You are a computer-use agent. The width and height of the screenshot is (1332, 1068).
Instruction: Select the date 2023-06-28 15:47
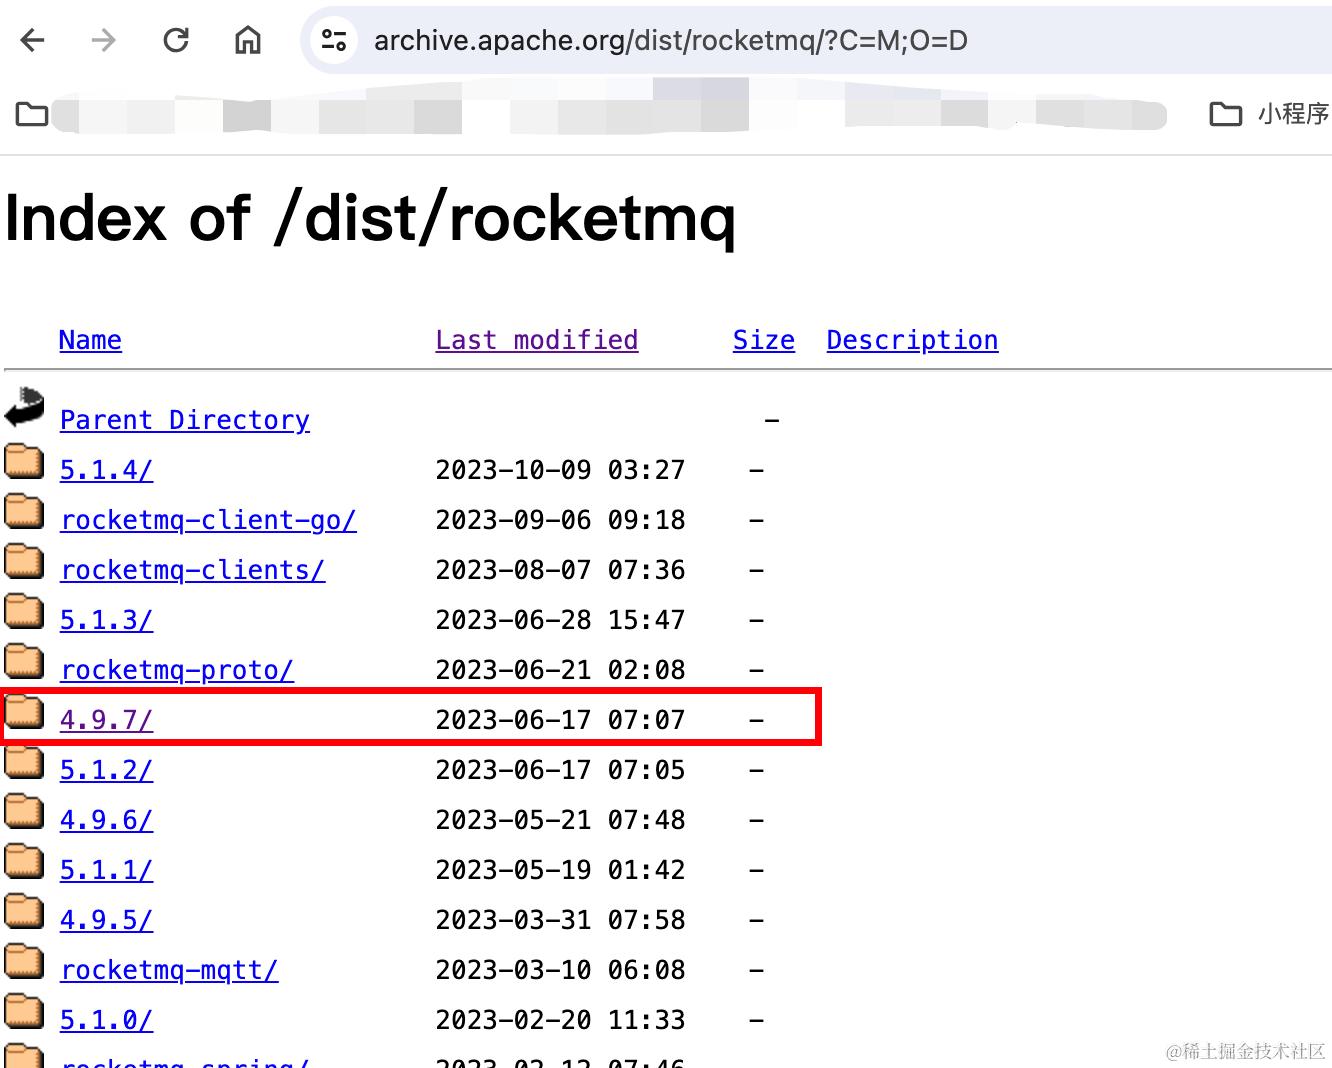click(560, 620)
